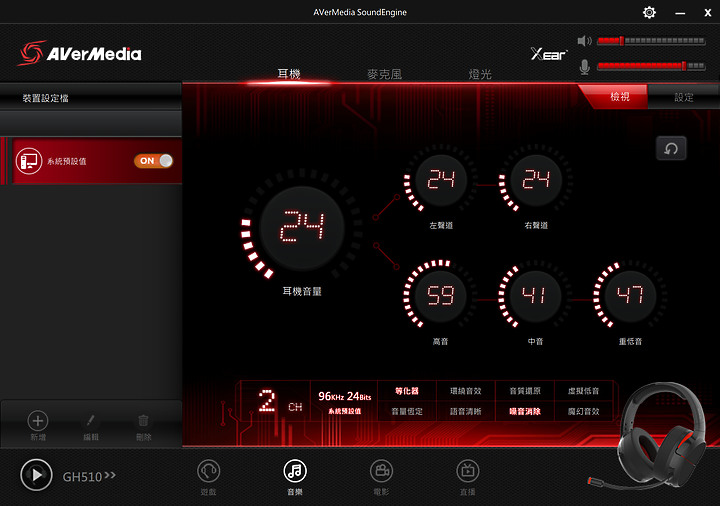Switch to the 麥克風 microphone tab
The width and height of the screenshot is (720, 506).
coord(385,74)
